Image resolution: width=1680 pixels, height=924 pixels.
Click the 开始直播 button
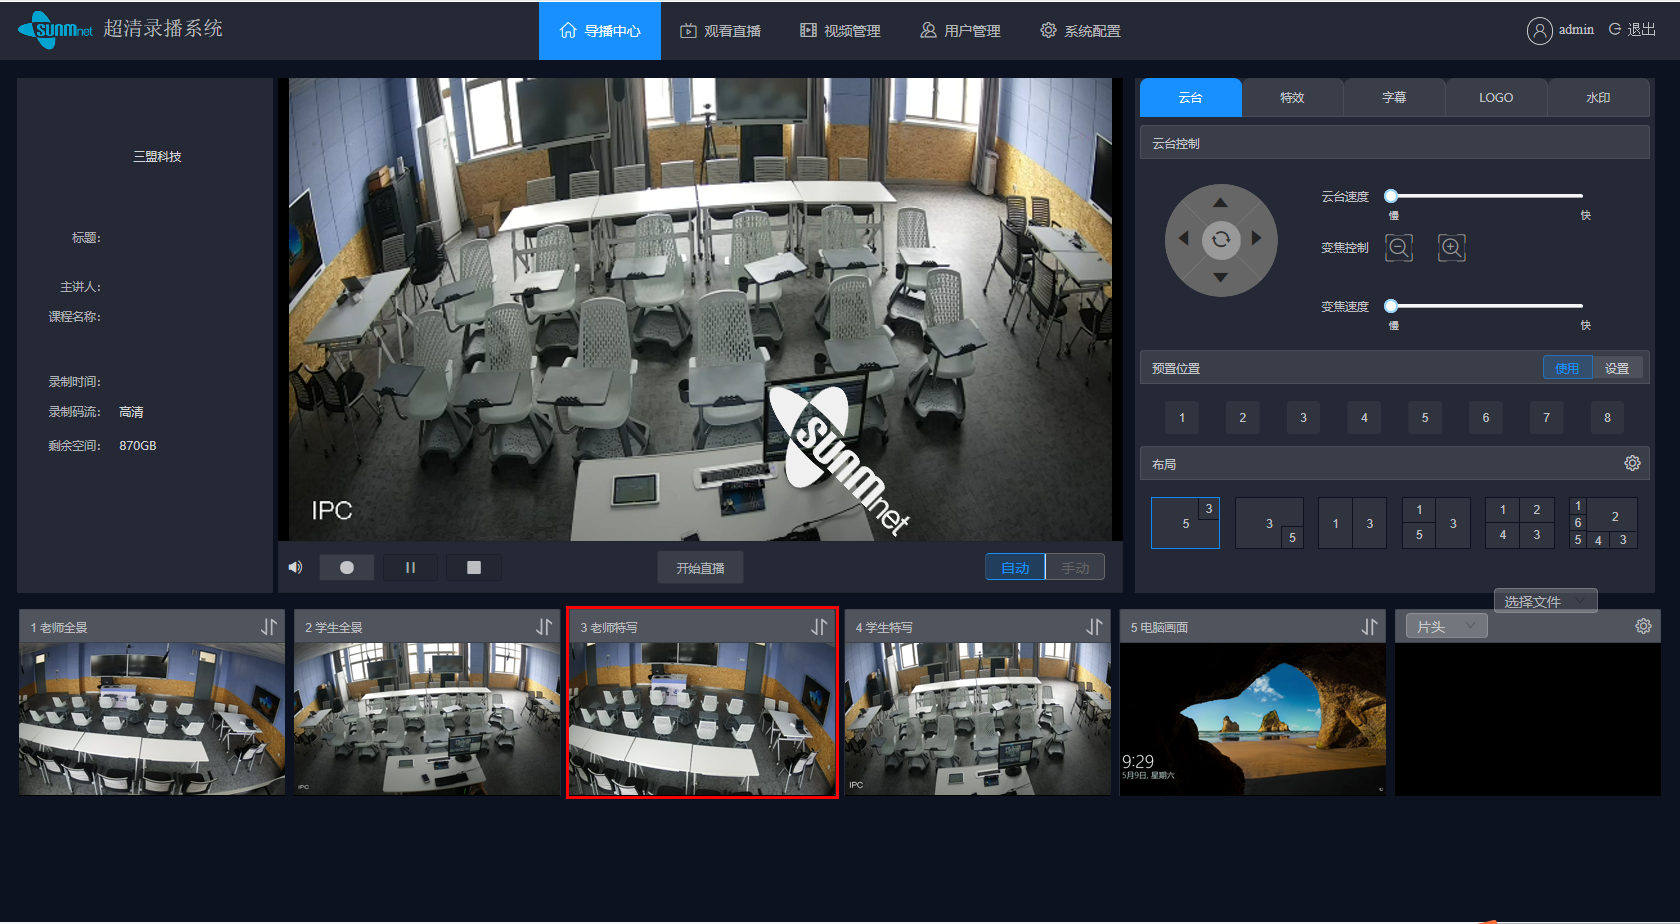pos(700,568)
